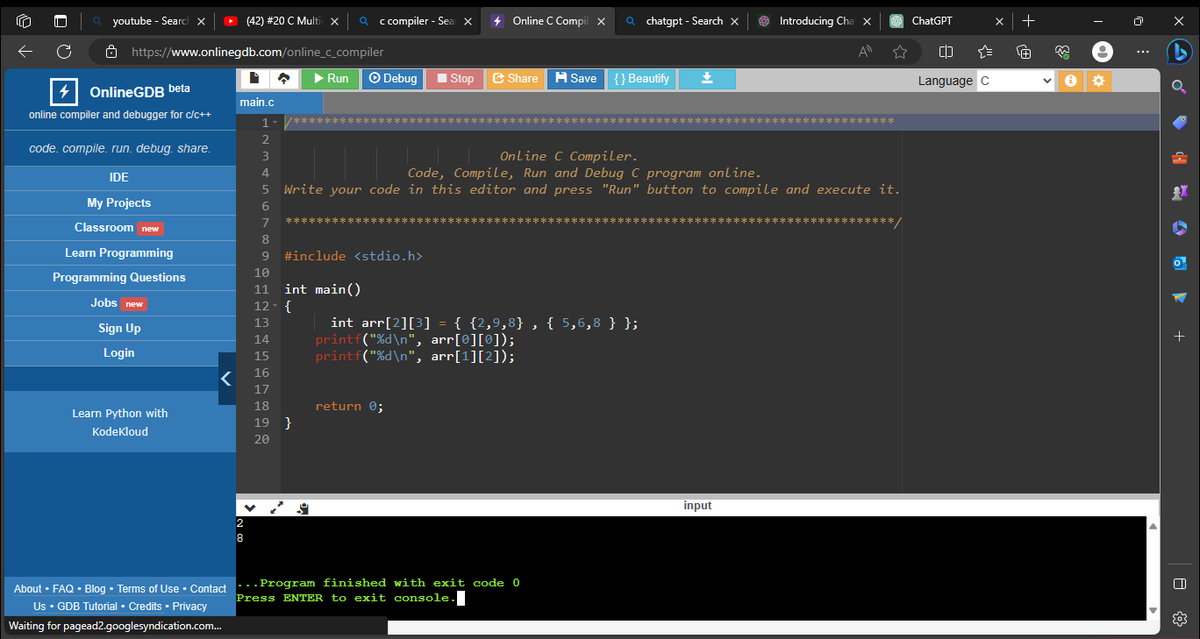This screenshot has width=1200, height=639.
Task: Click the return 0; line
Action: coord(349,405)
